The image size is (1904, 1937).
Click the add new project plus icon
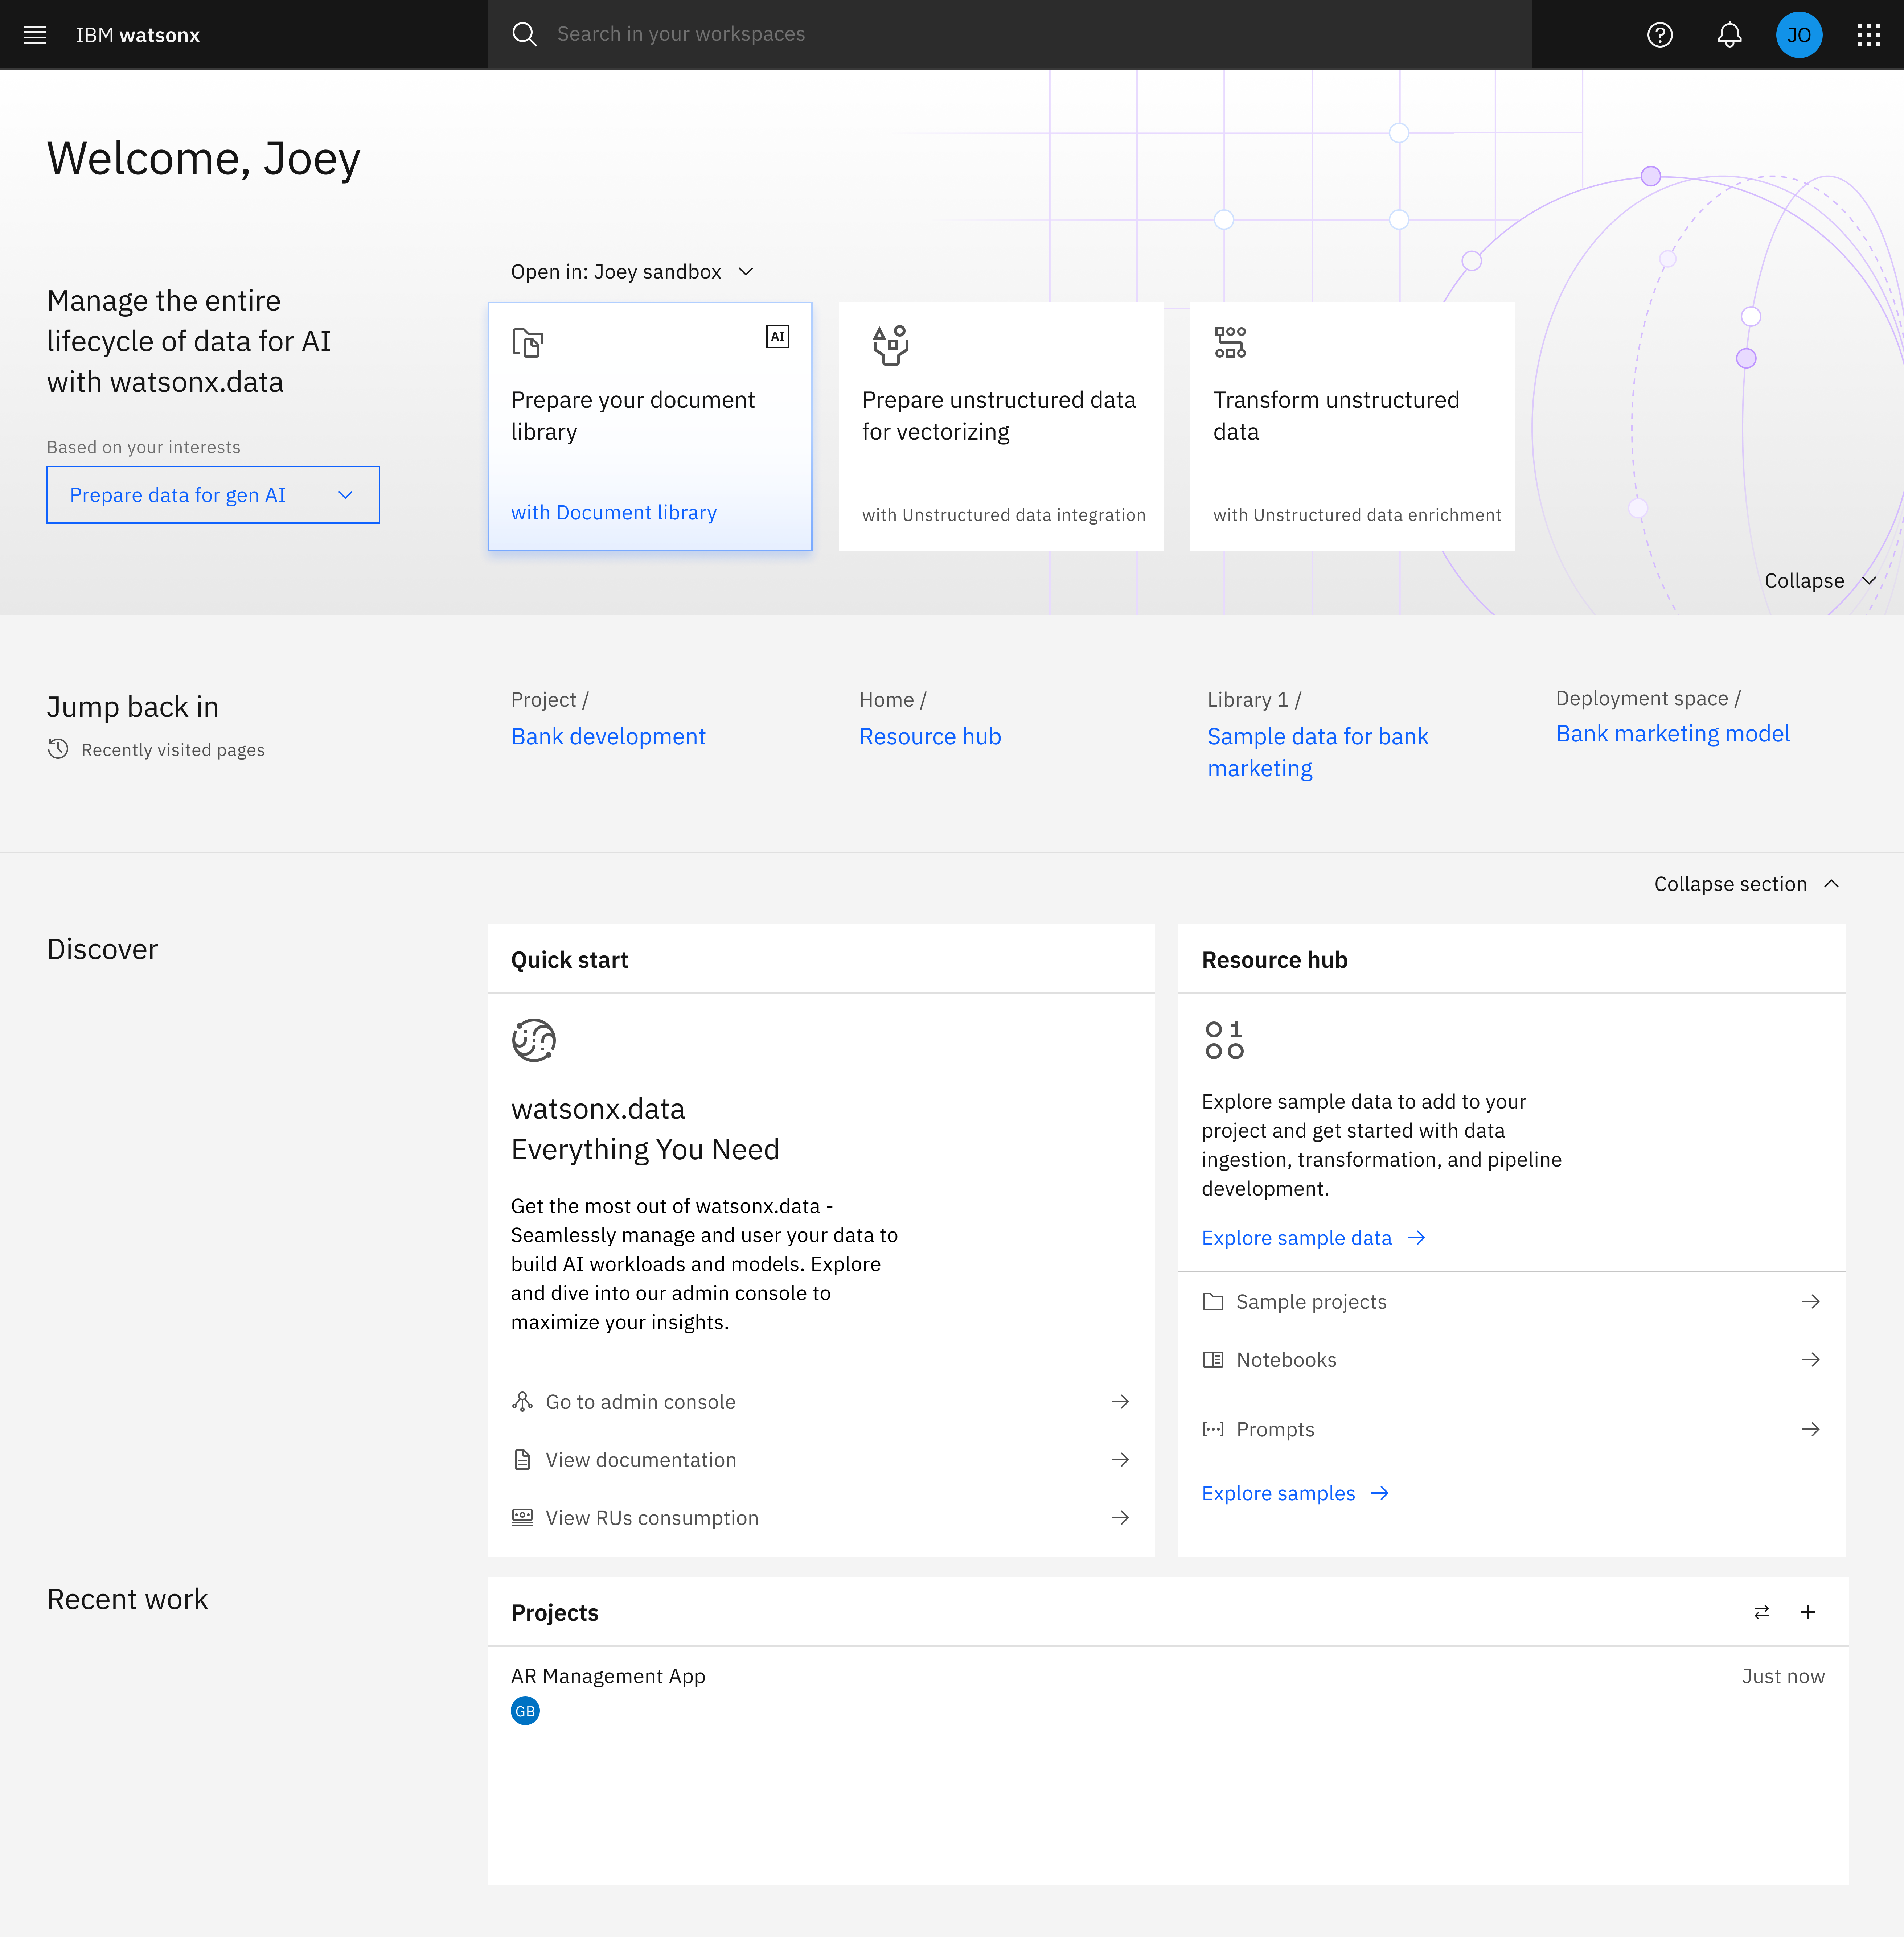[1808, 1612]
